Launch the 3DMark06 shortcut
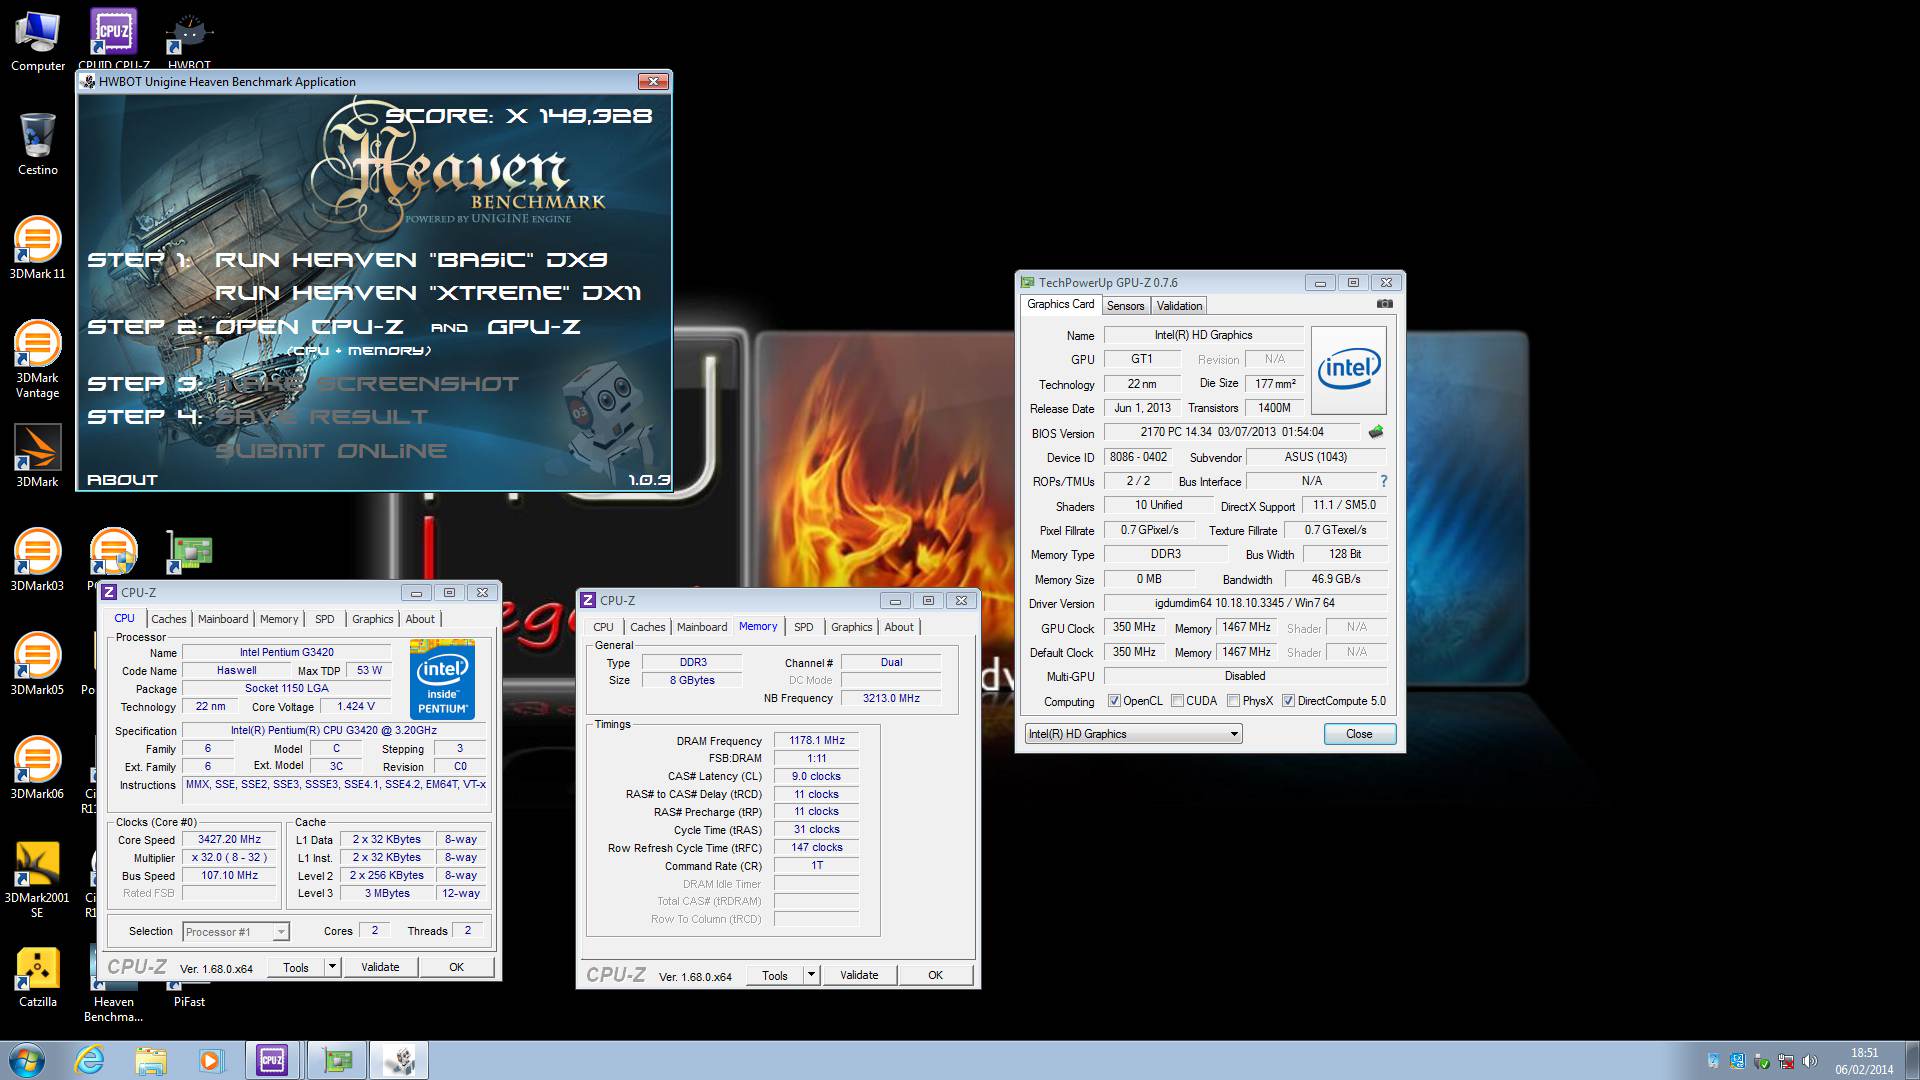The height and width of the screenshot is (1080, 1920). pyautogui.click(x=38, y=768)
